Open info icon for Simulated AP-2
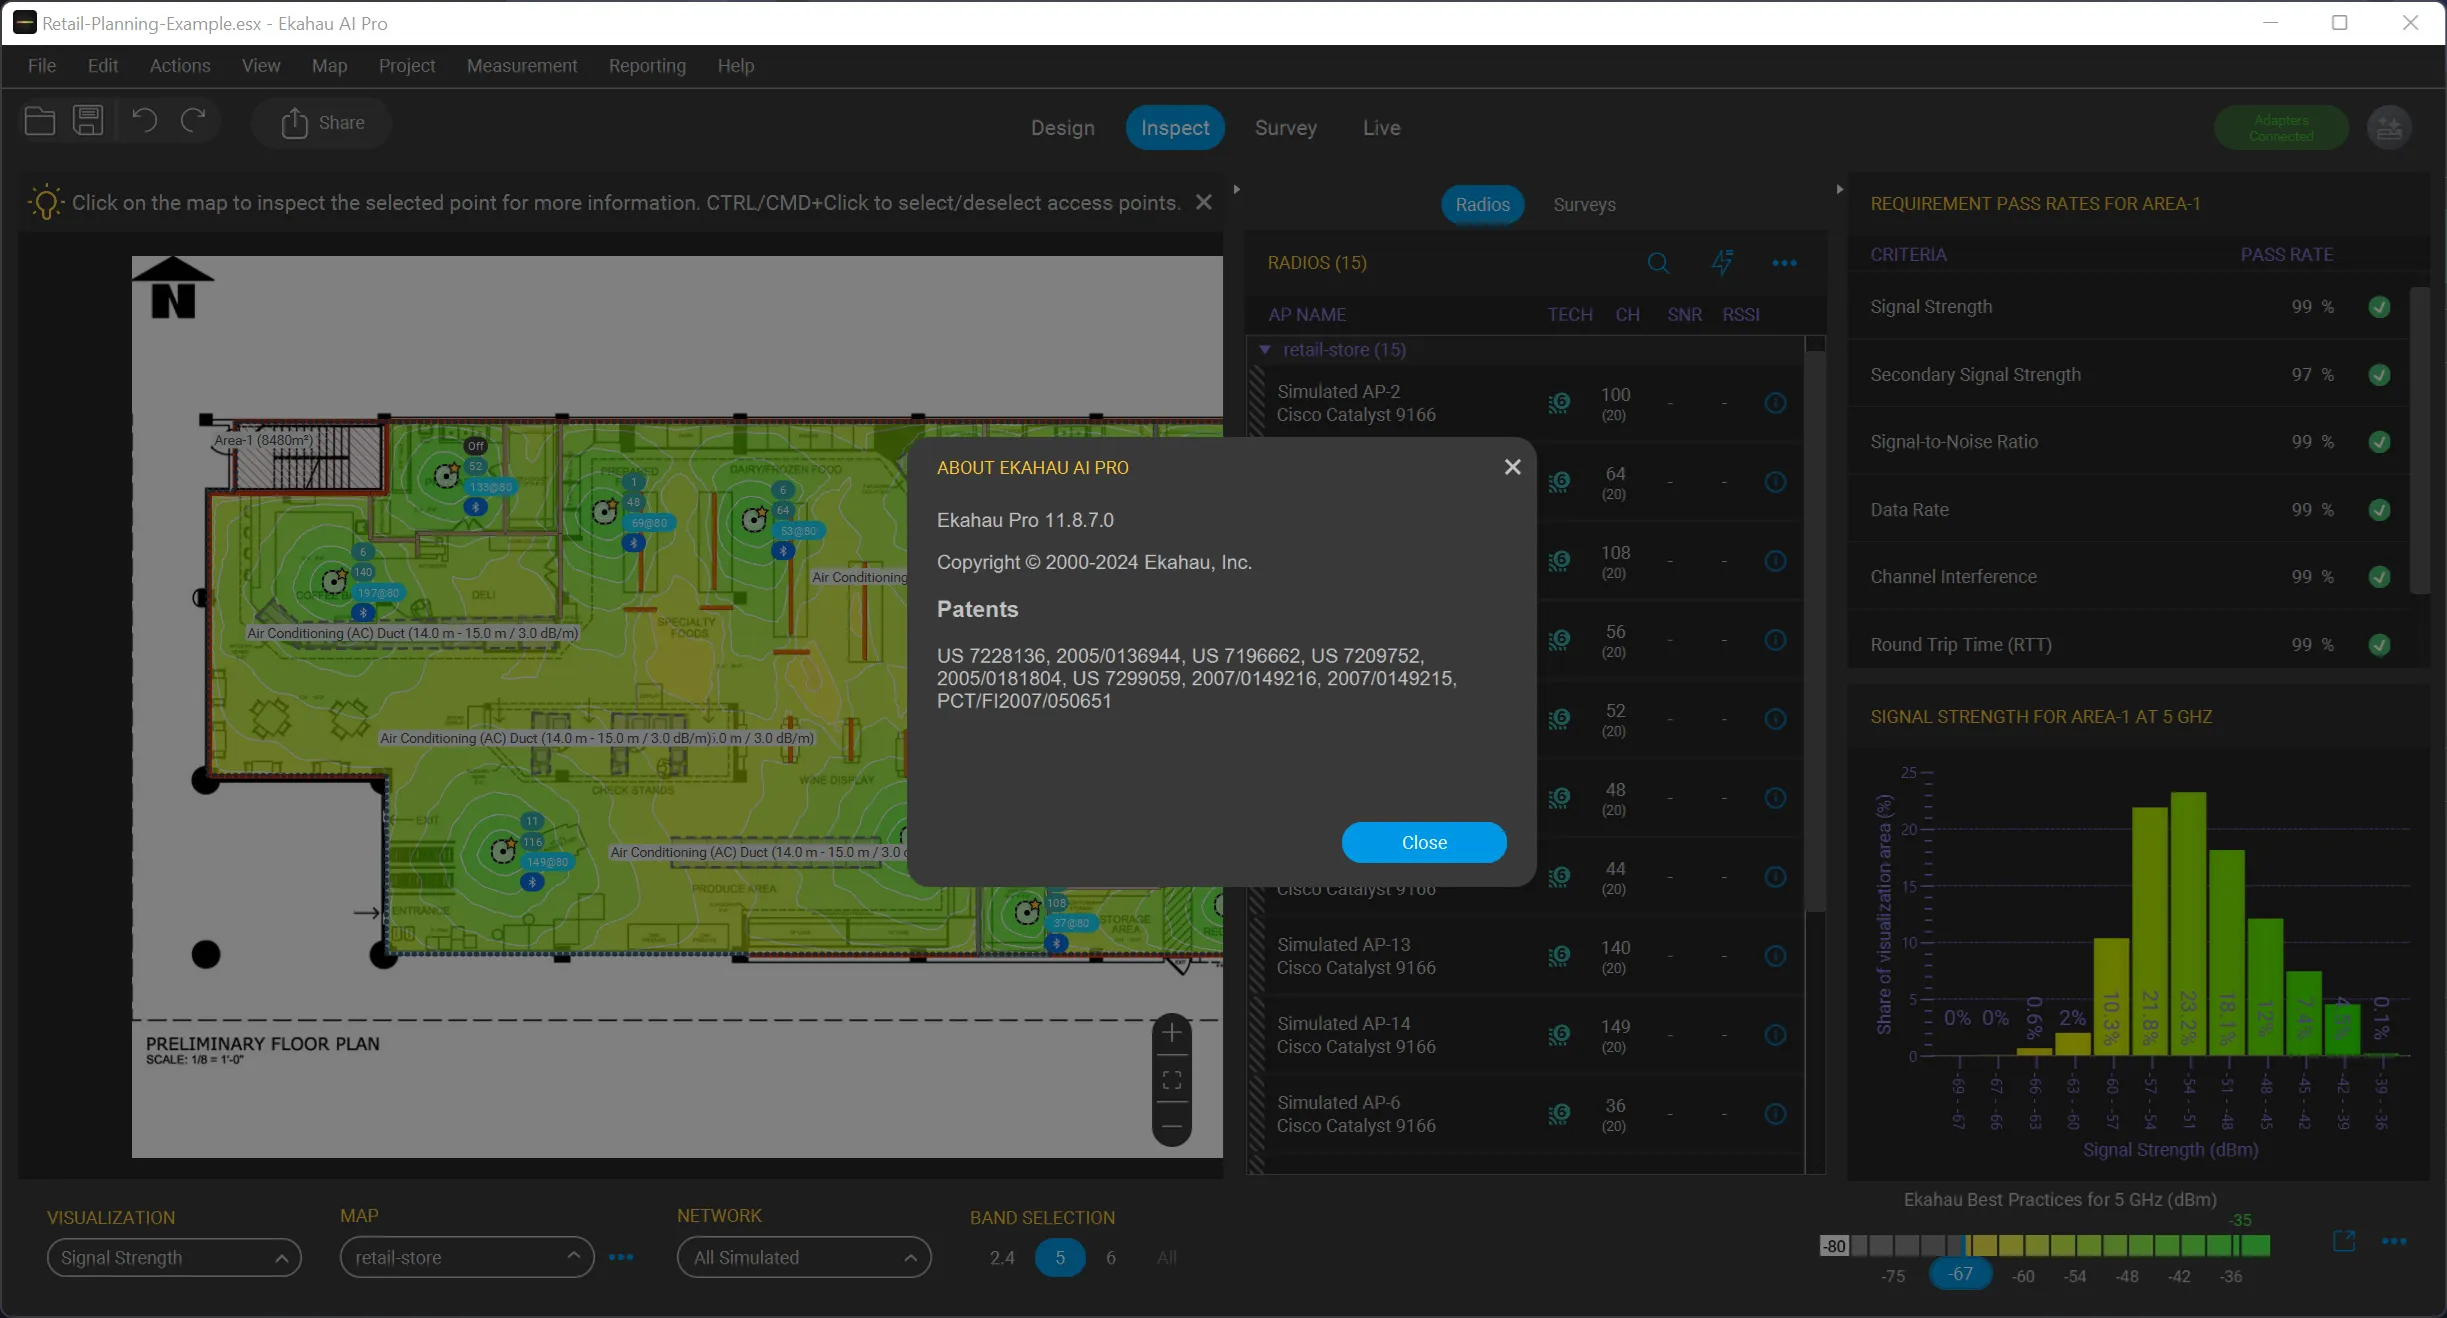 (1775, 403)
